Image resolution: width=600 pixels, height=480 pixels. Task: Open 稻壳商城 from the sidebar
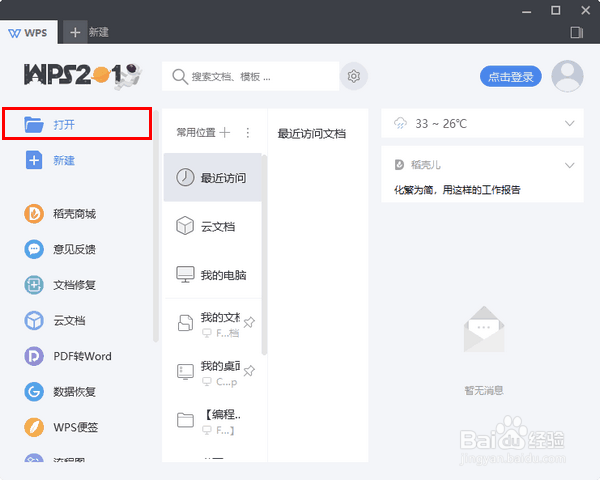pyautogui.click(x=60, y=214)
